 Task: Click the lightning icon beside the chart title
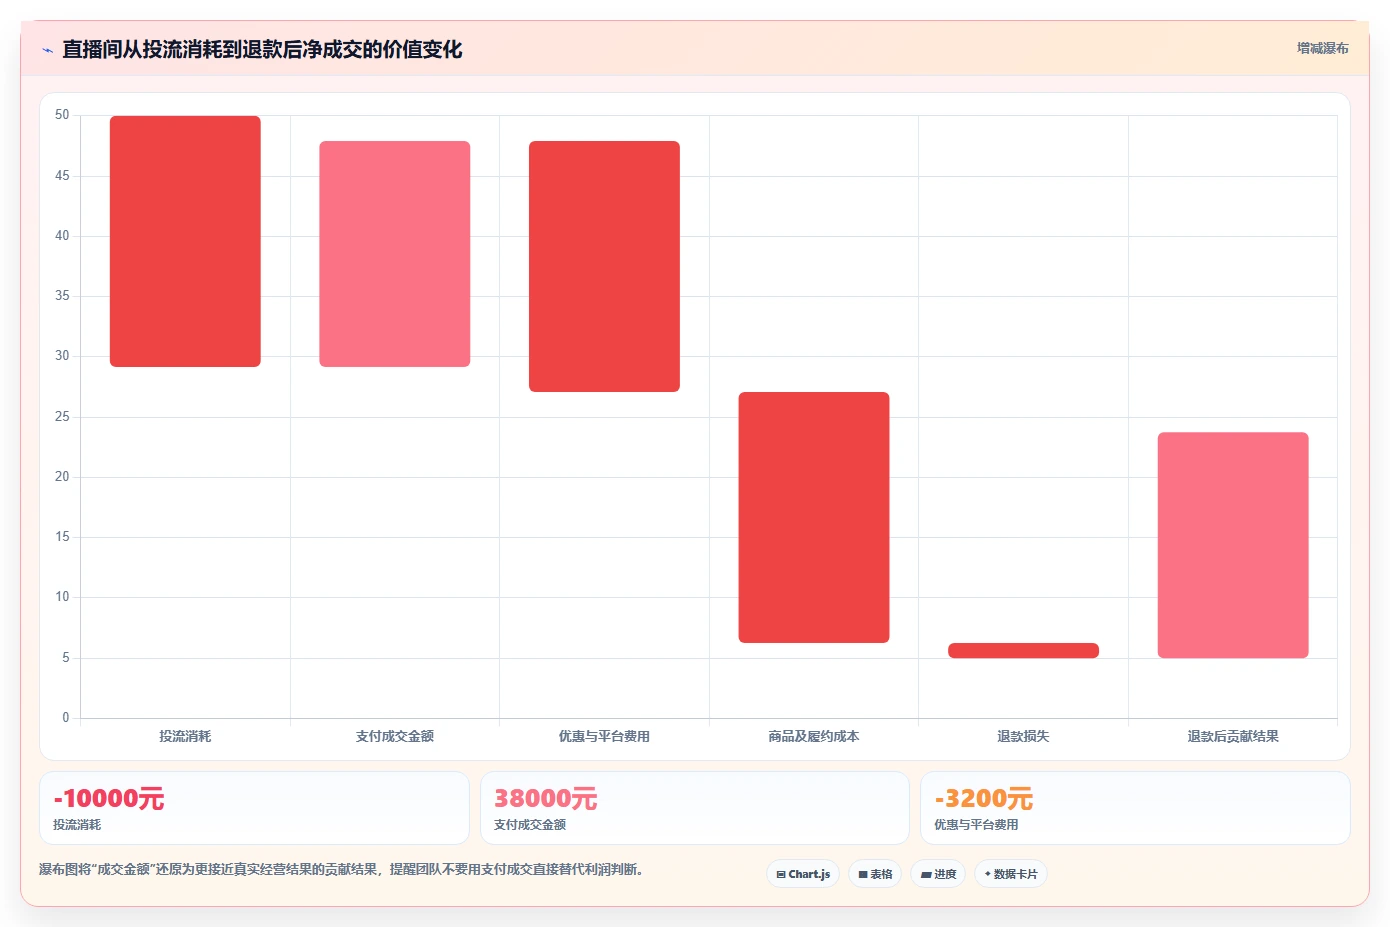coord(47,50)
